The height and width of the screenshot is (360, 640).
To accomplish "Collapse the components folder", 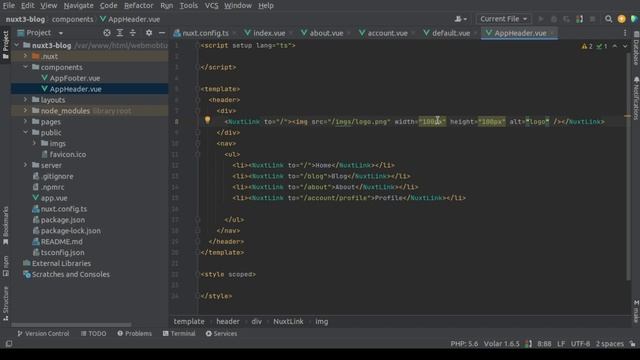I will (25, 67).
